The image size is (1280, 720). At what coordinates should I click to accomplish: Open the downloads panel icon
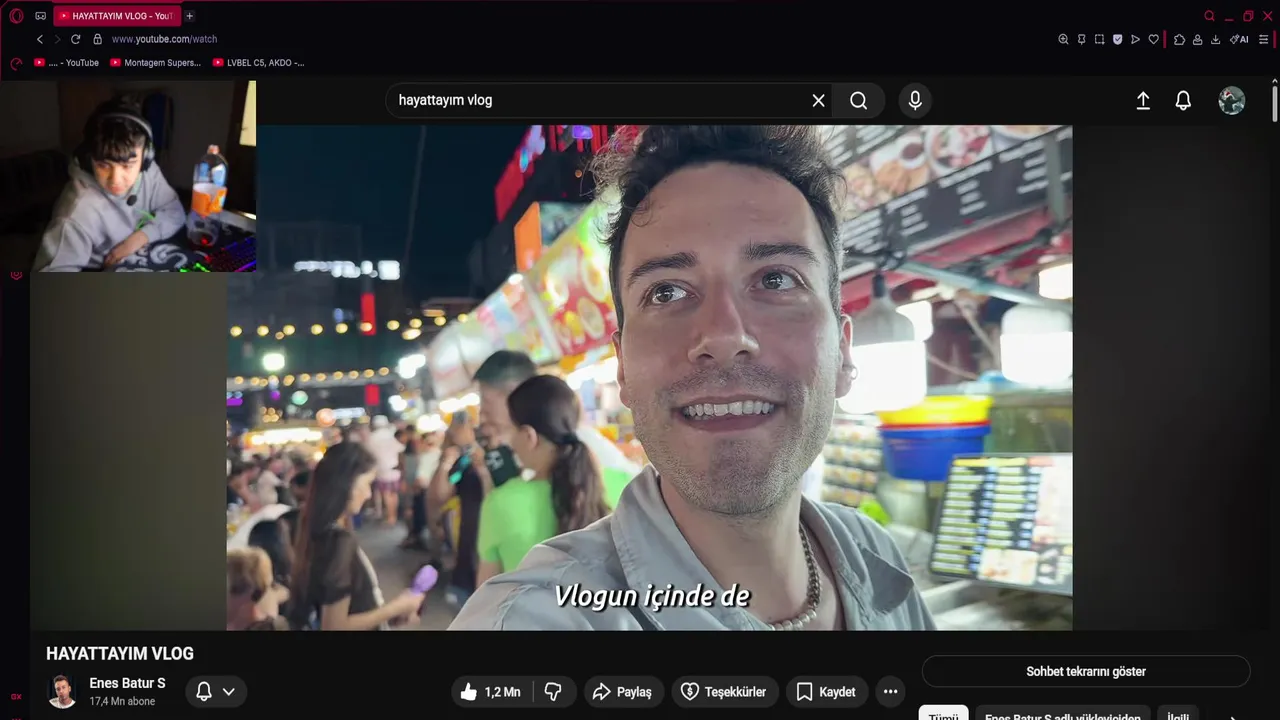(x=1215, y=39)
